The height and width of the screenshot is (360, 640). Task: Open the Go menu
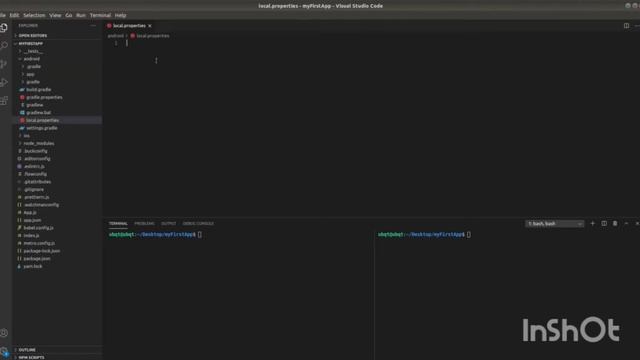click(x=69, y=15)
